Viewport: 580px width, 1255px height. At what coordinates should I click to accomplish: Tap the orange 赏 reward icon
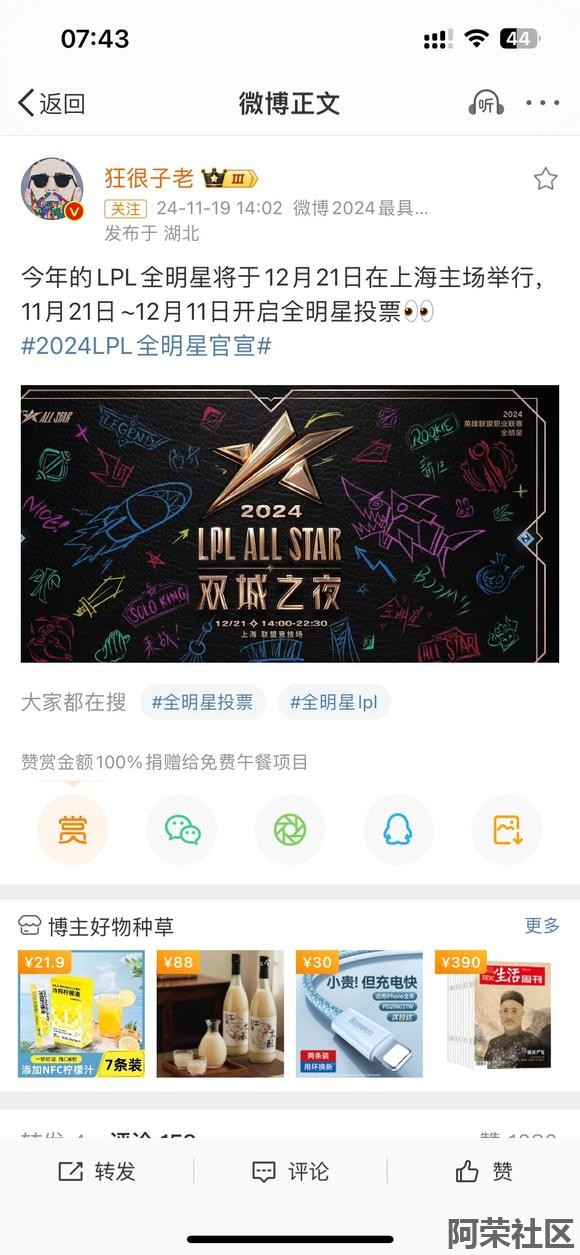point(72,830)
